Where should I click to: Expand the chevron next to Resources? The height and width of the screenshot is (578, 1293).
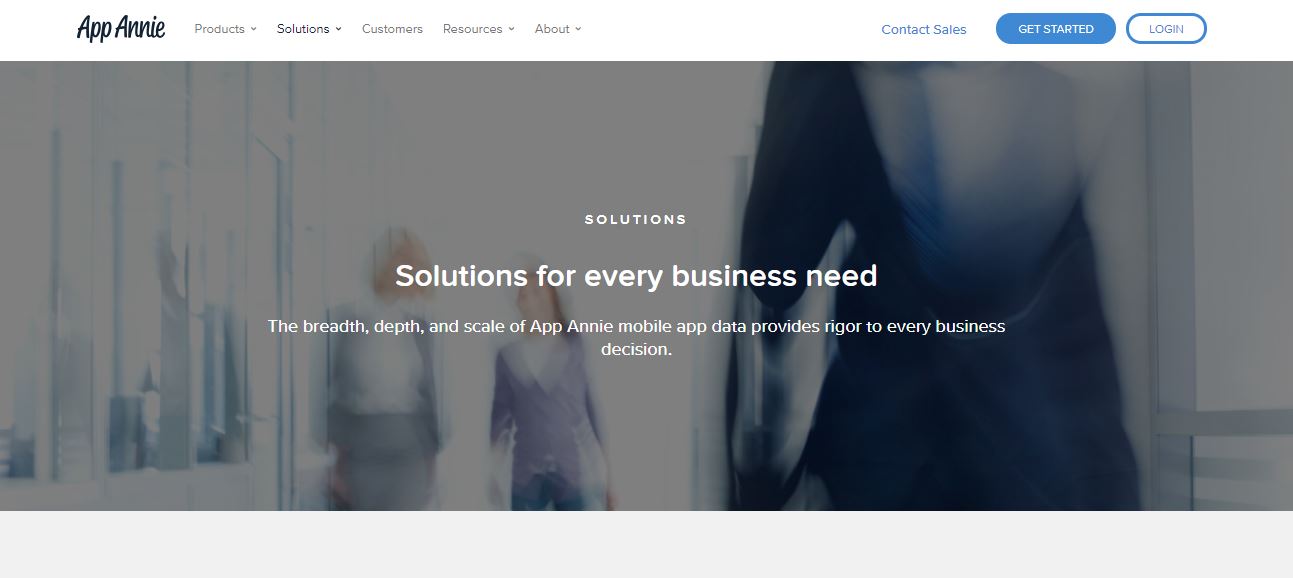[x=511, y=29]
